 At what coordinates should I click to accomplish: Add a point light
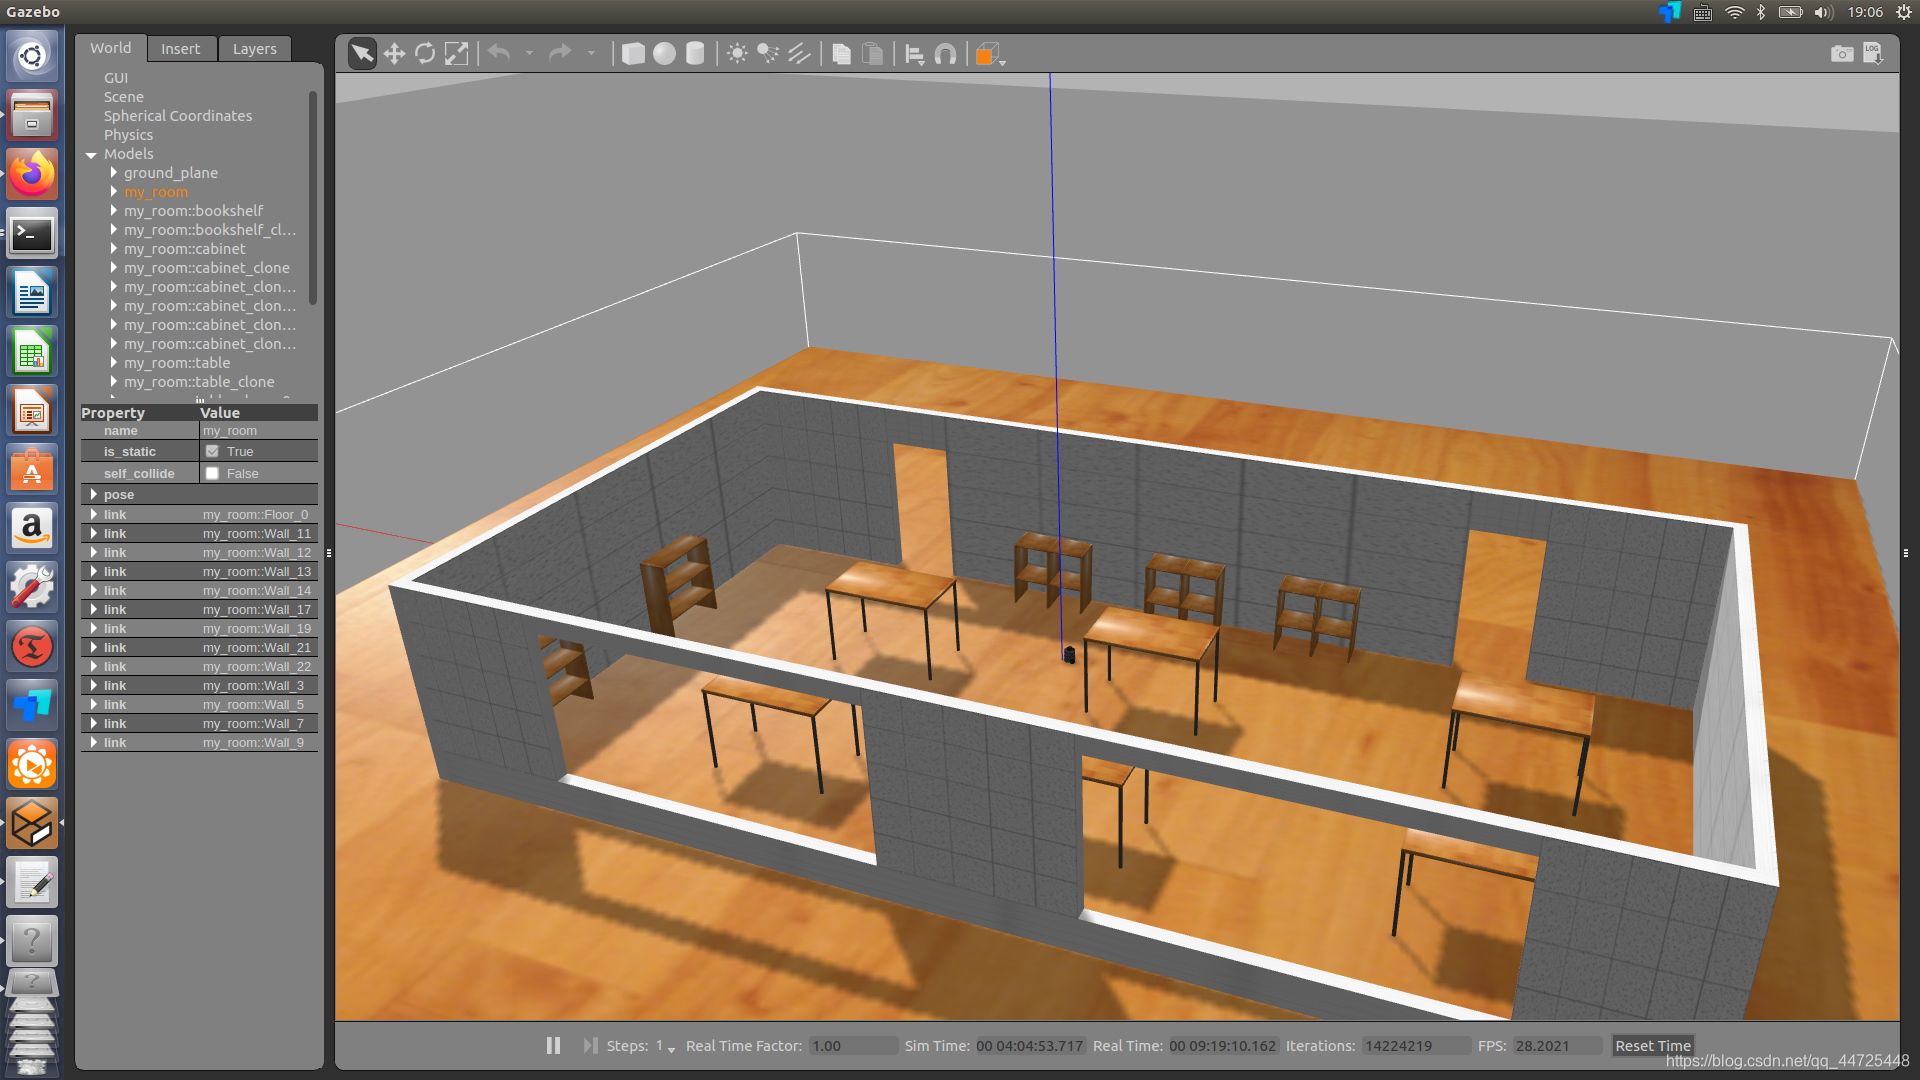(x=737, y=53)
